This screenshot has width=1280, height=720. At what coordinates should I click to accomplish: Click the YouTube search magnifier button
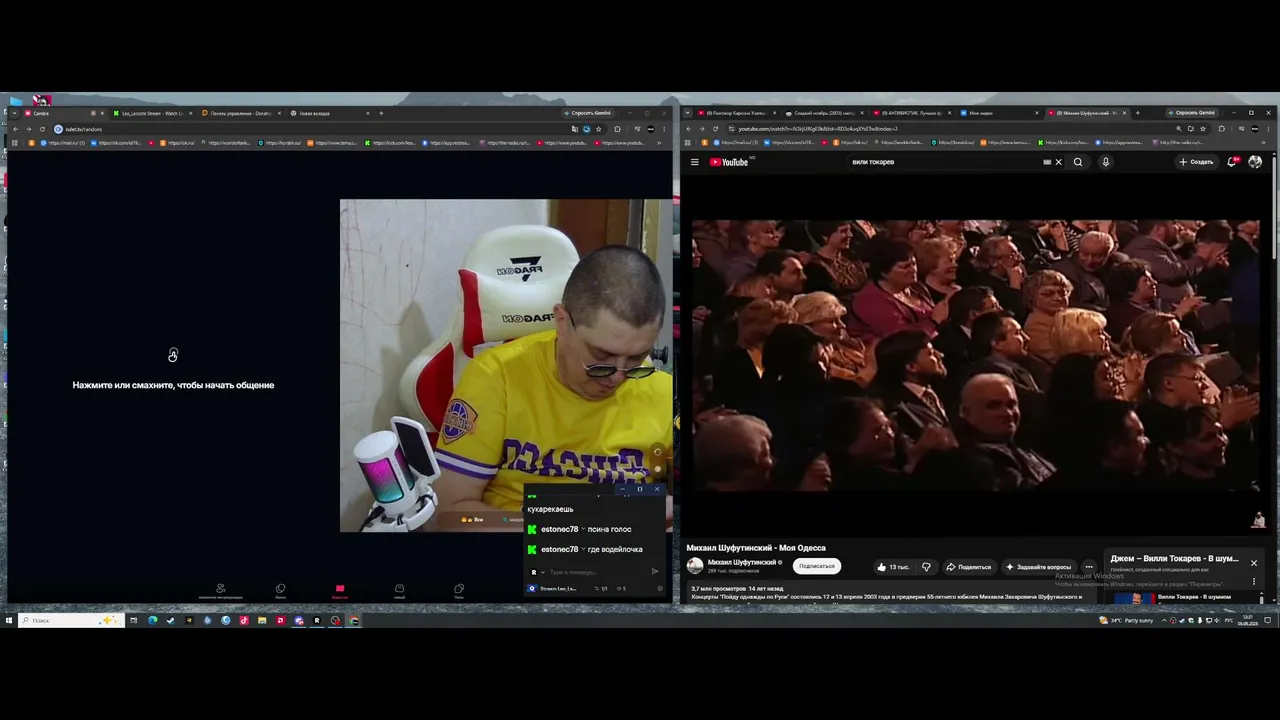[x=1078, y=162]
